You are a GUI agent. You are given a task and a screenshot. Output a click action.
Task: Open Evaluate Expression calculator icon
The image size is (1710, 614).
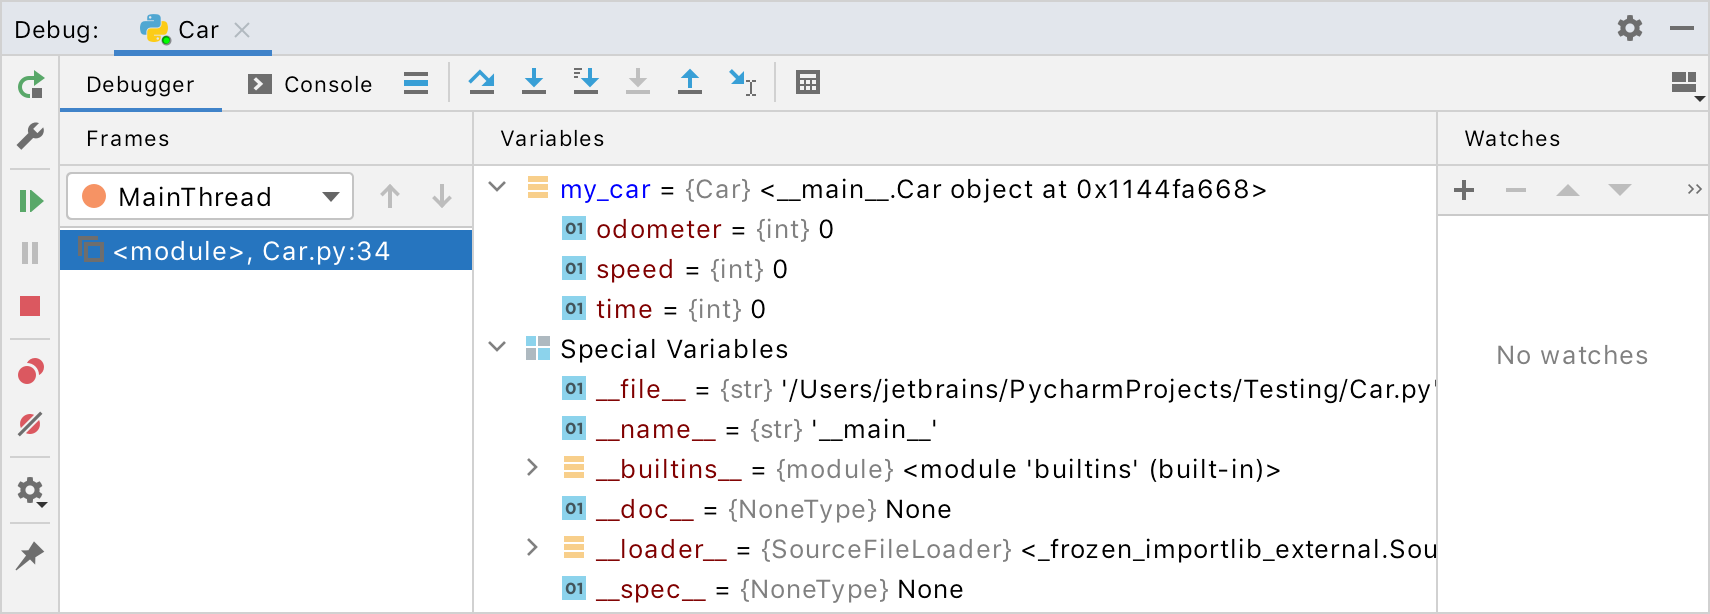point(808,82)
